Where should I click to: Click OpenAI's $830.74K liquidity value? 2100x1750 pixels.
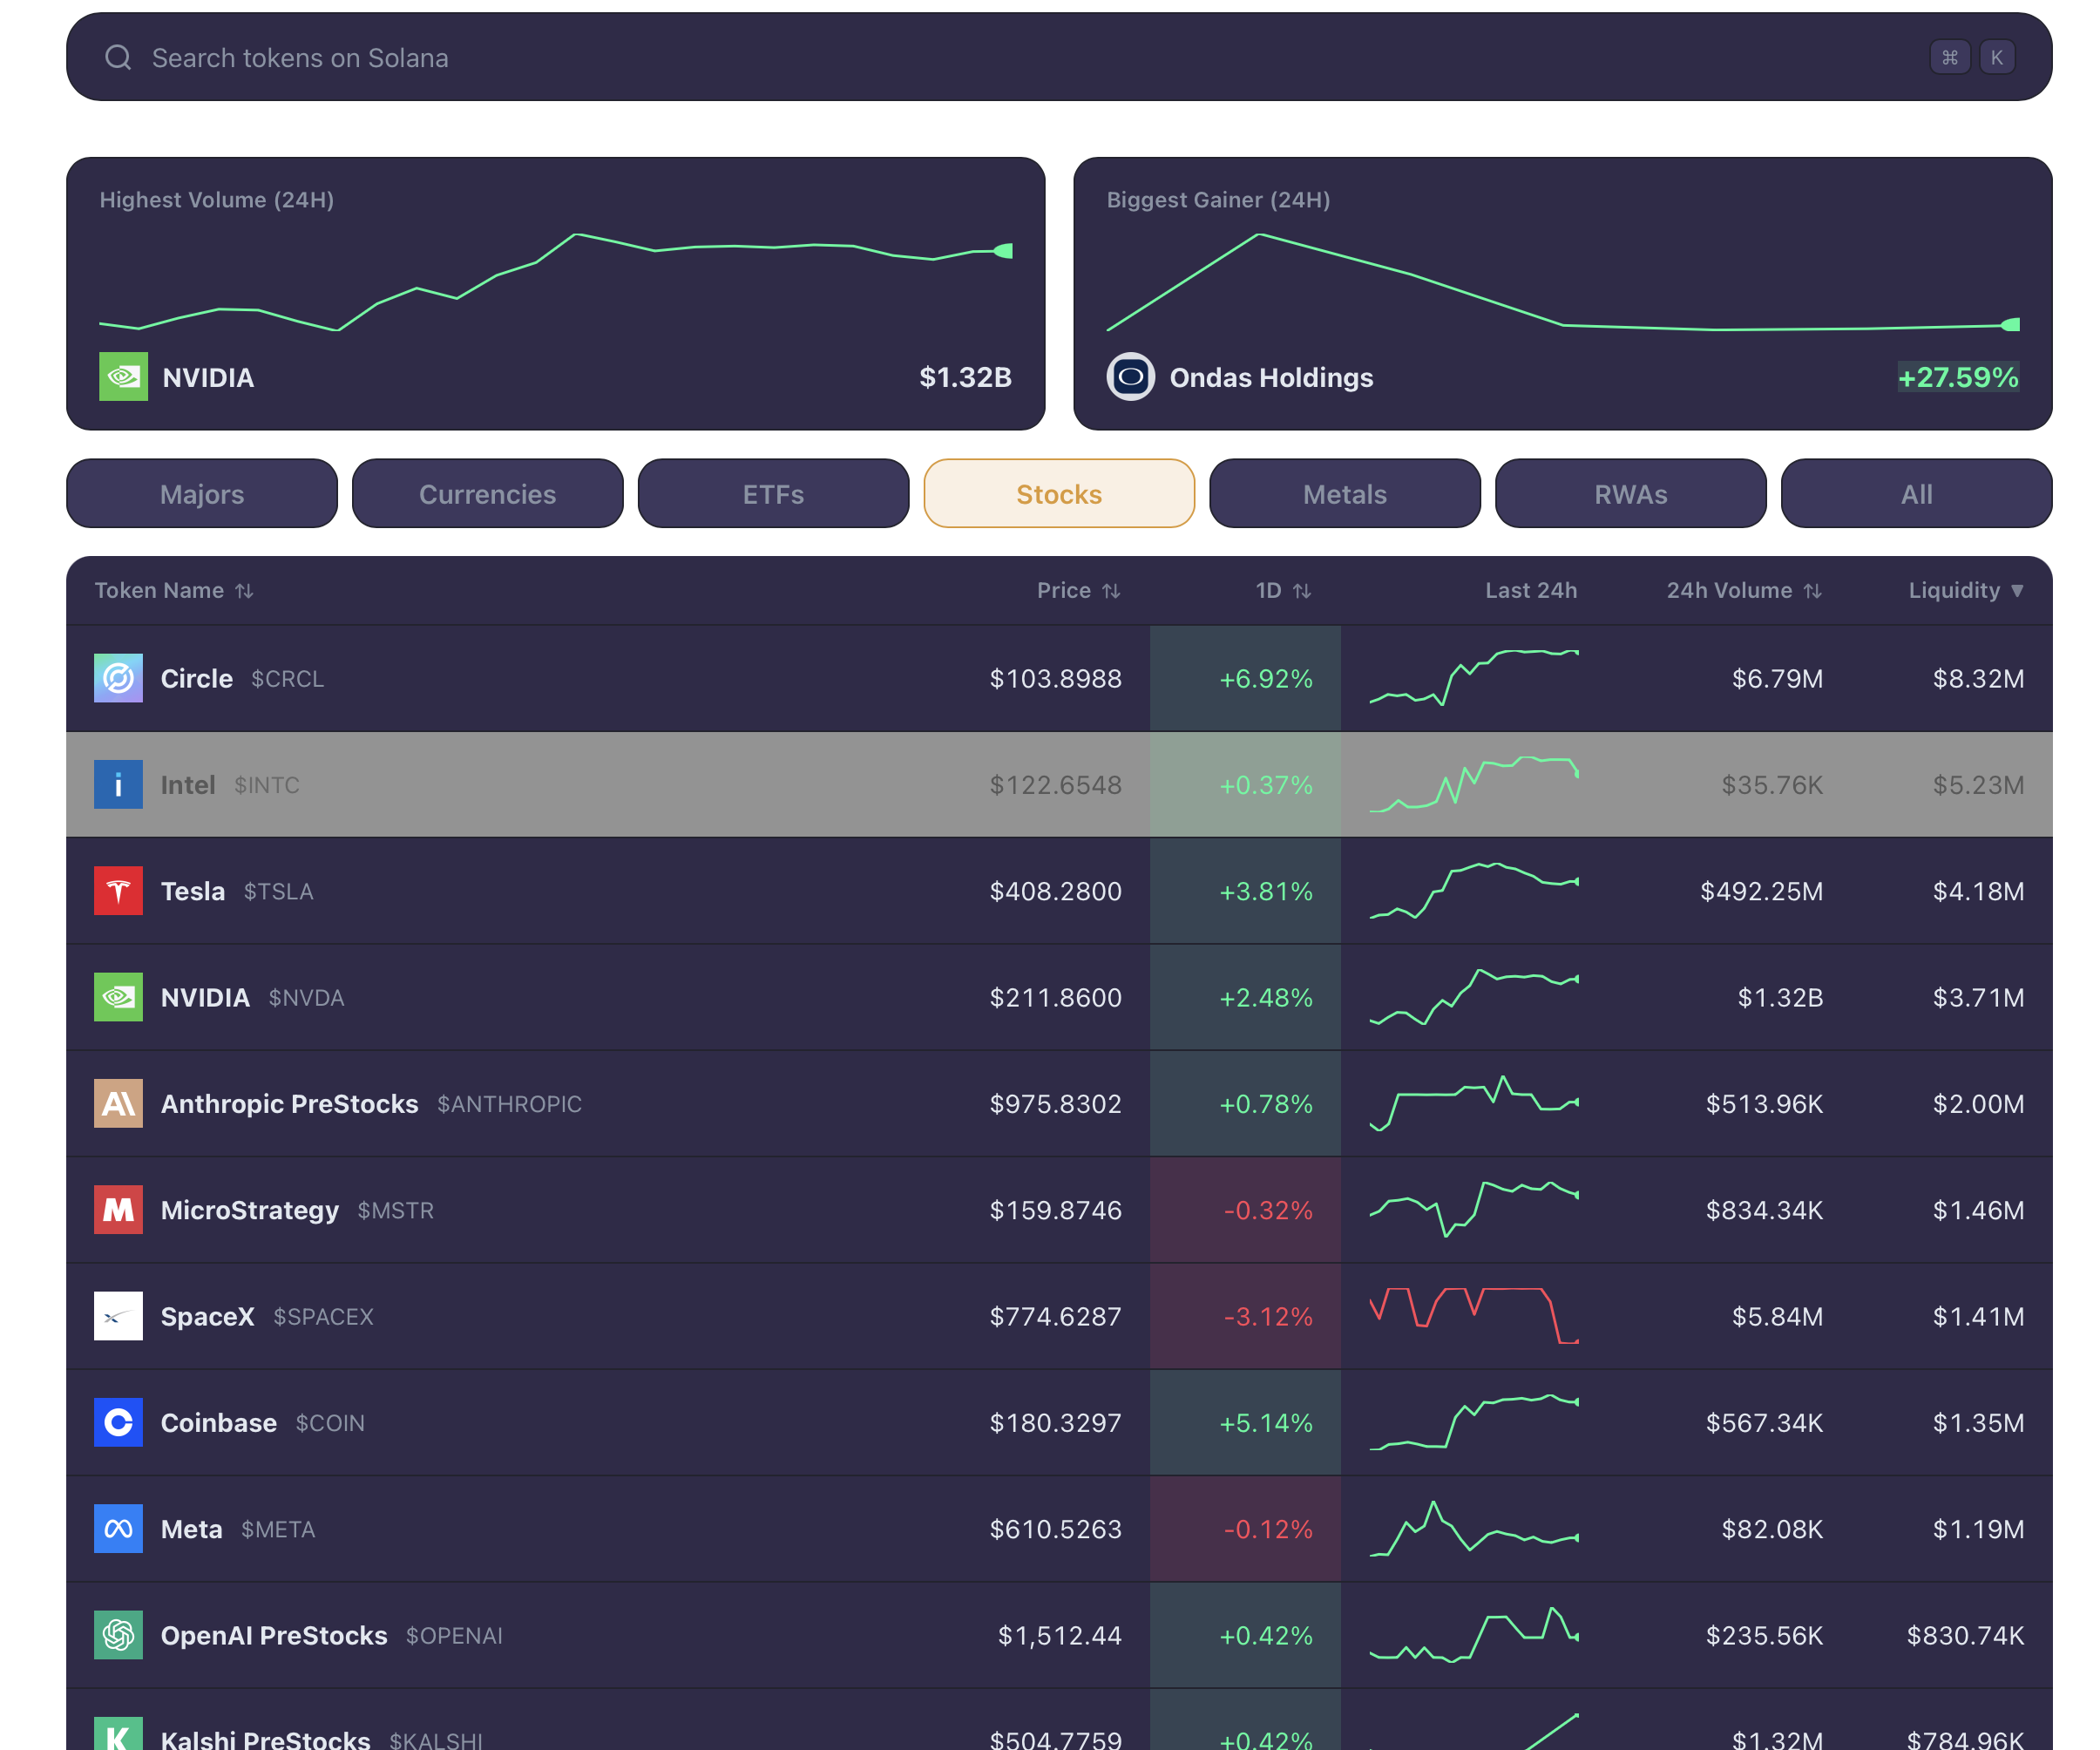(1965, 1636)
